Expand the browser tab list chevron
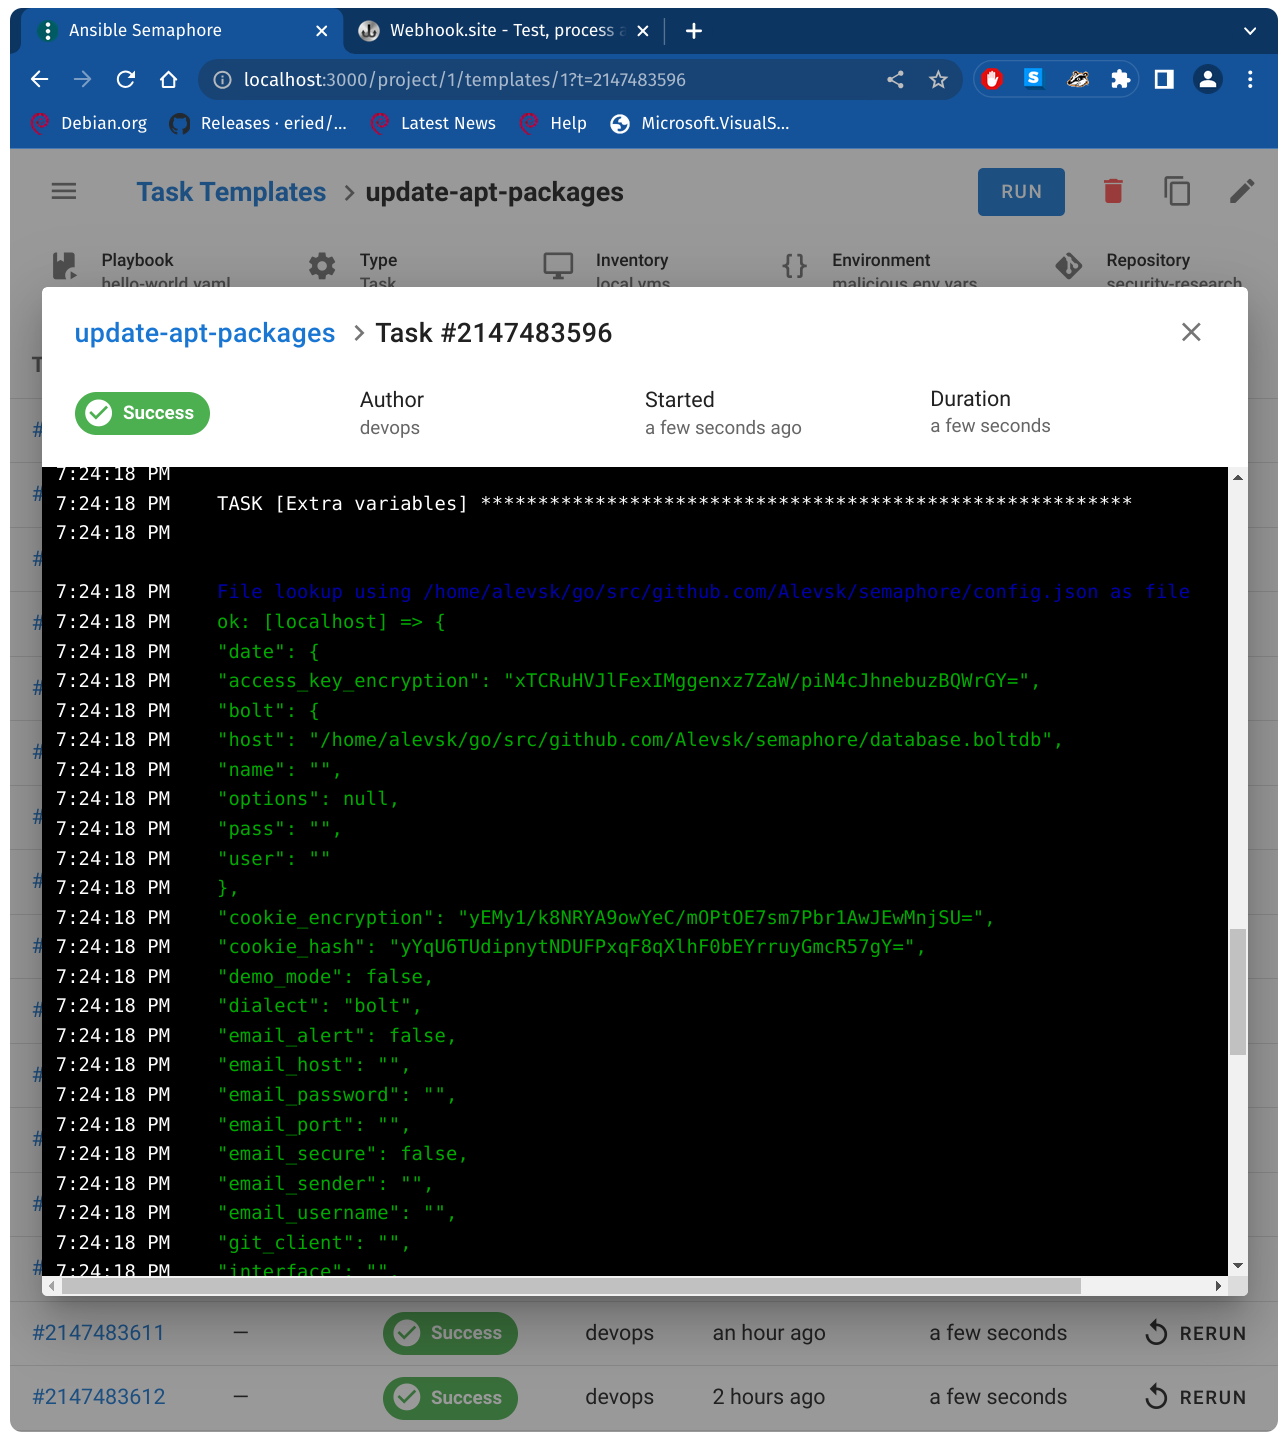This screenshot has width=1288, height=1442. (1250, 30)
